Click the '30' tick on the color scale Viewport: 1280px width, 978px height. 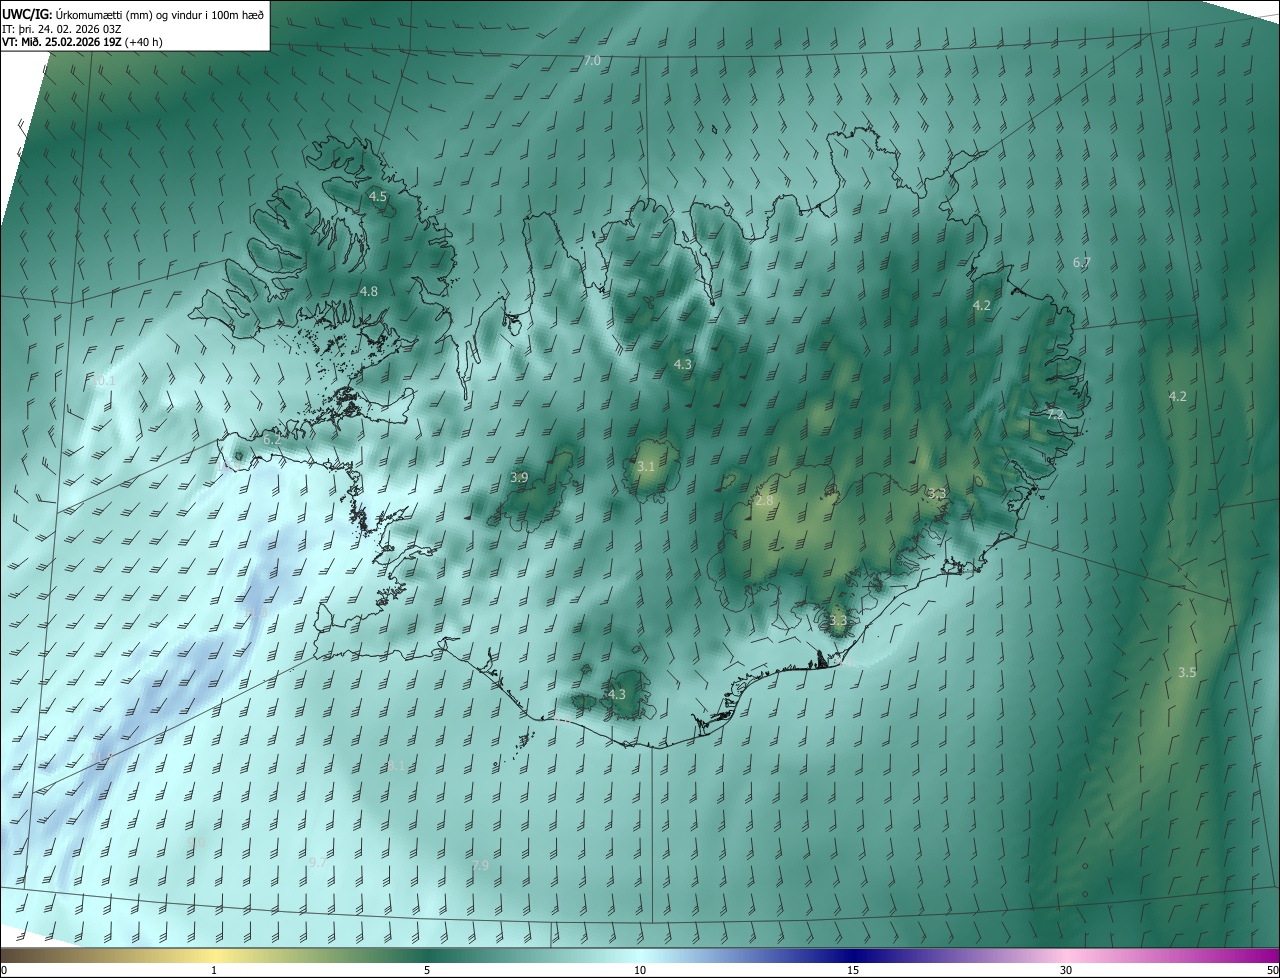(1066, 971)
